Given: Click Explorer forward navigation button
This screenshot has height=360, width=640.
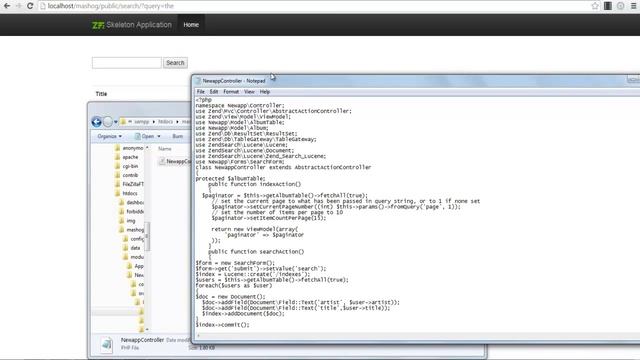Looking at the screenshot, I should [x=108, y=122].
